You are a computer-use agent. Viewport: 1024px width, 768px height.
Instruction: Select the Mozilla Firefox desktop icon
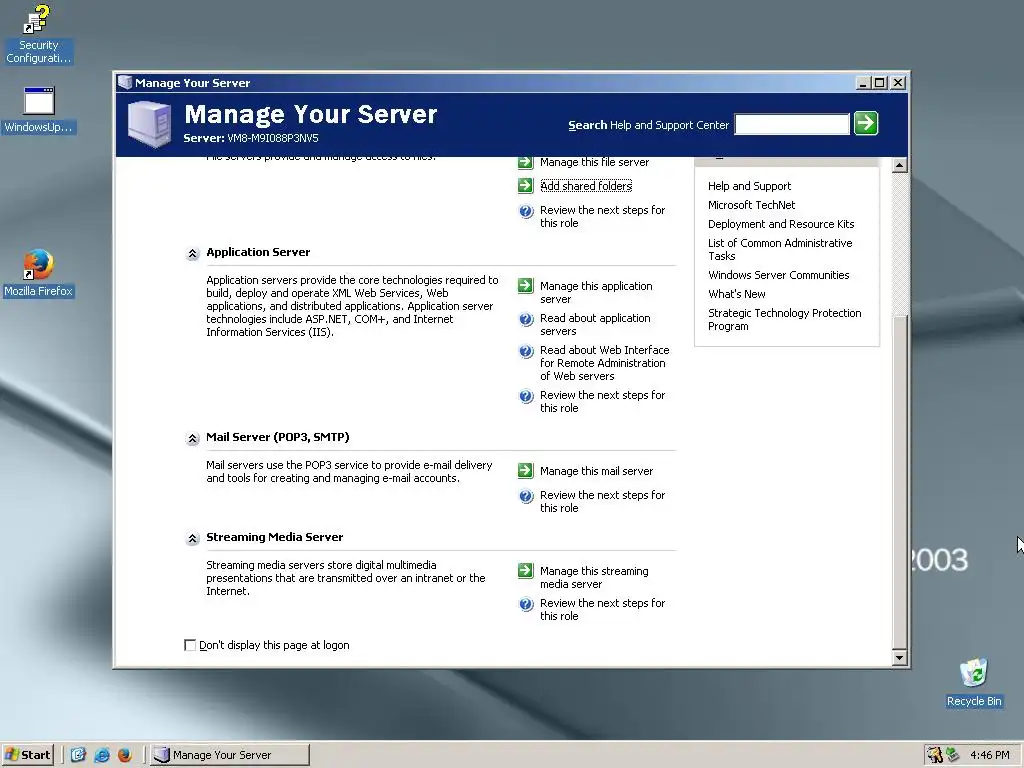(38, 273)
